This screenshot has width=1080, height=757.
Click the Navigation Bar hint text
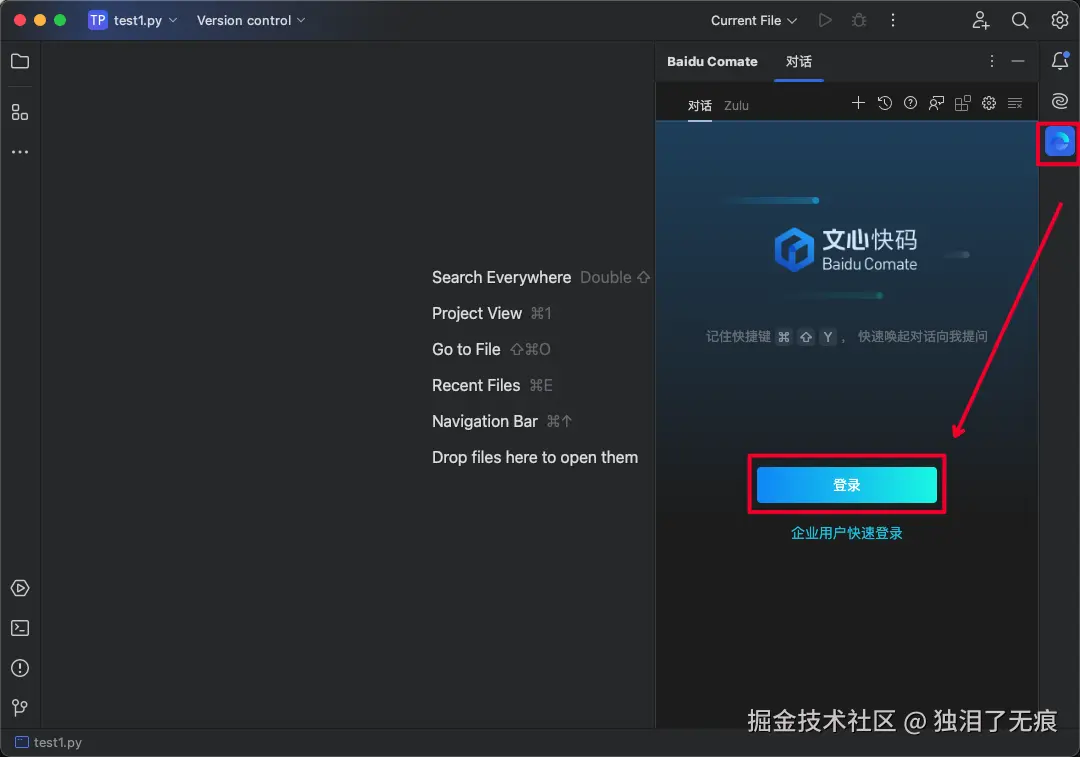click(485, 421)
